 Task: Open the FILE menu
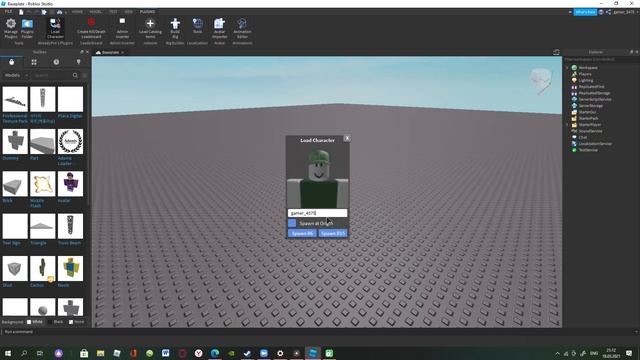pos(8,12)
